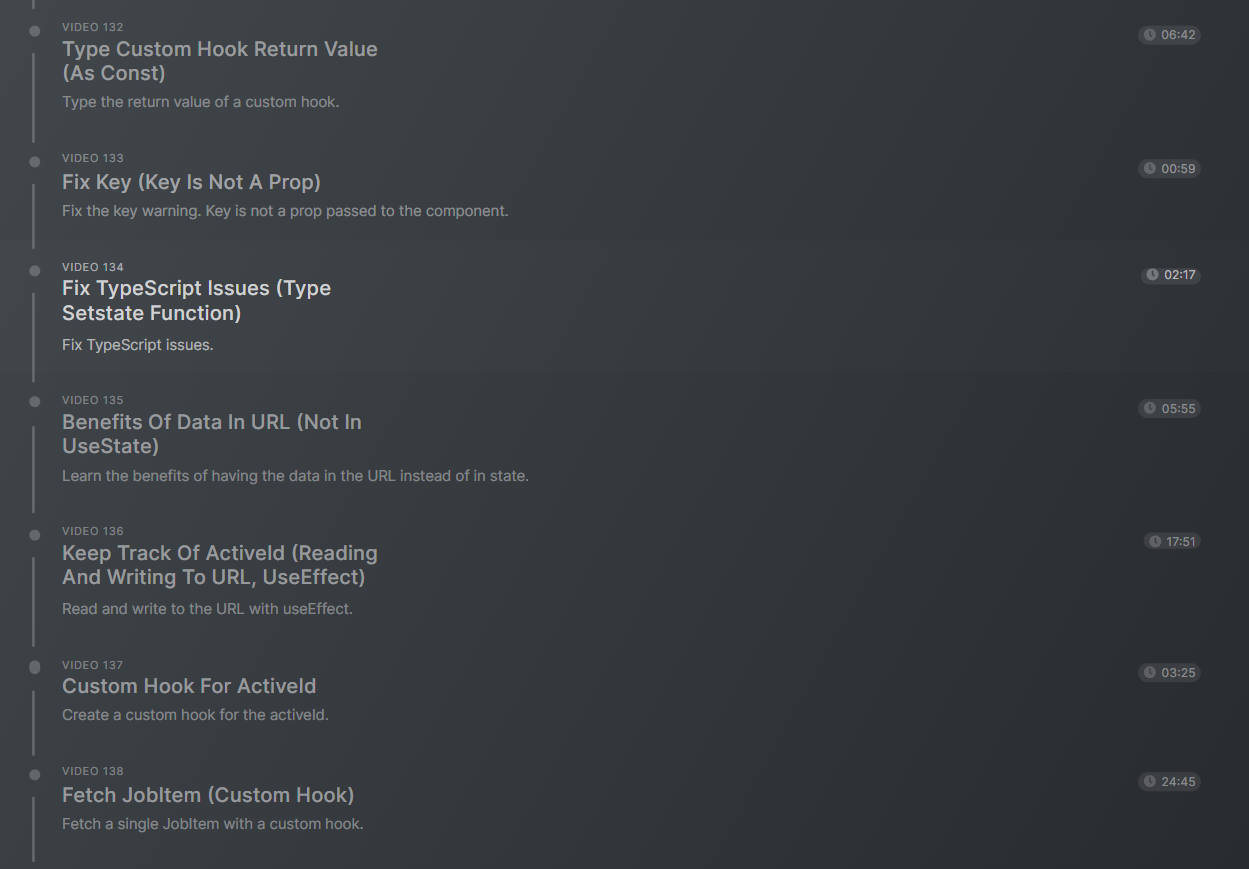Select the timeline dot for Video 136
1249x869 pixels.
[35, 535]
